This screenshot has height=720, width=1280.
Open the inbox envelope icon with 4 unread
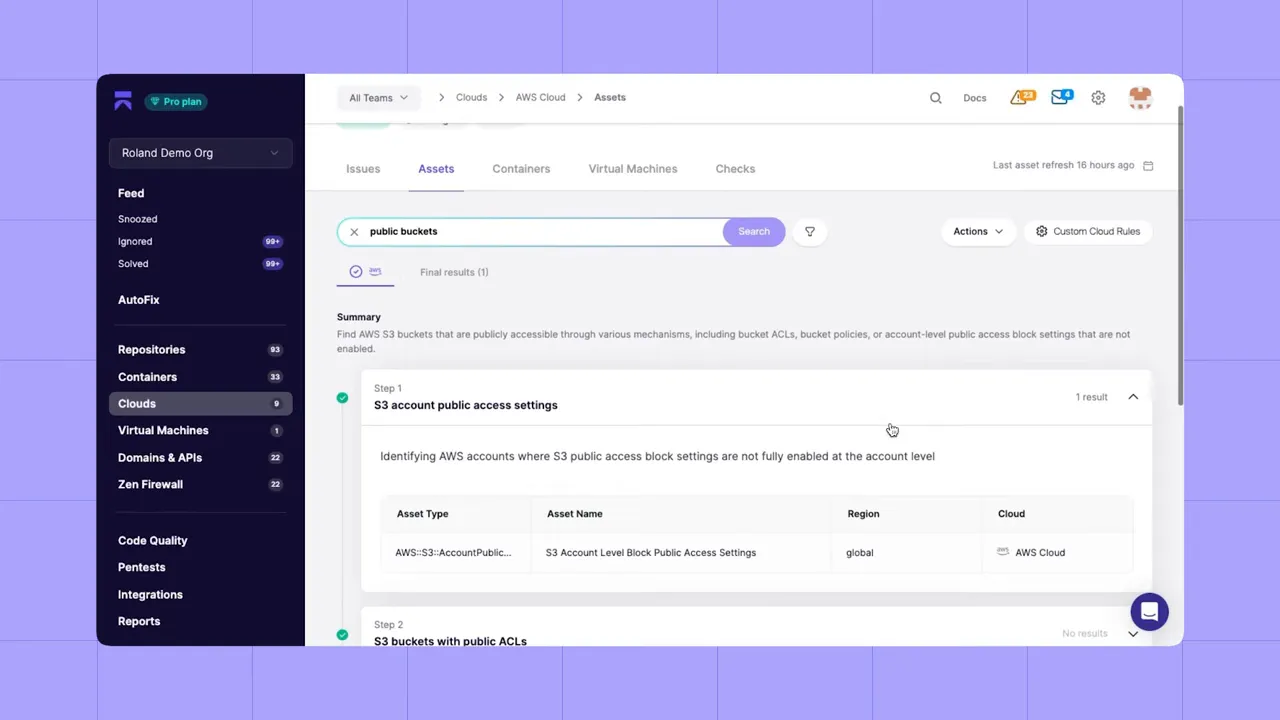click(1060, 97)
